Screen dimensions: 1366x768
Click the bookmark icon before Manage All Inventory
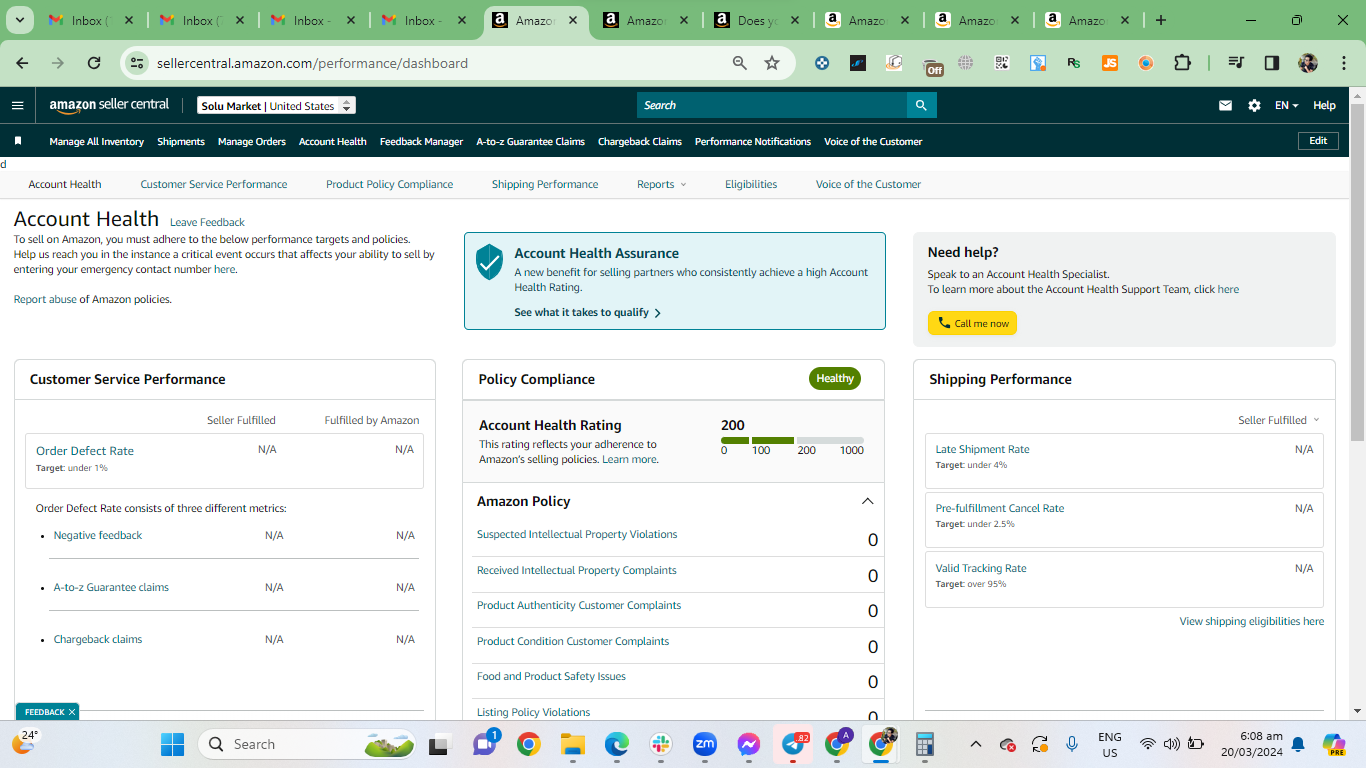coord(17,141)
